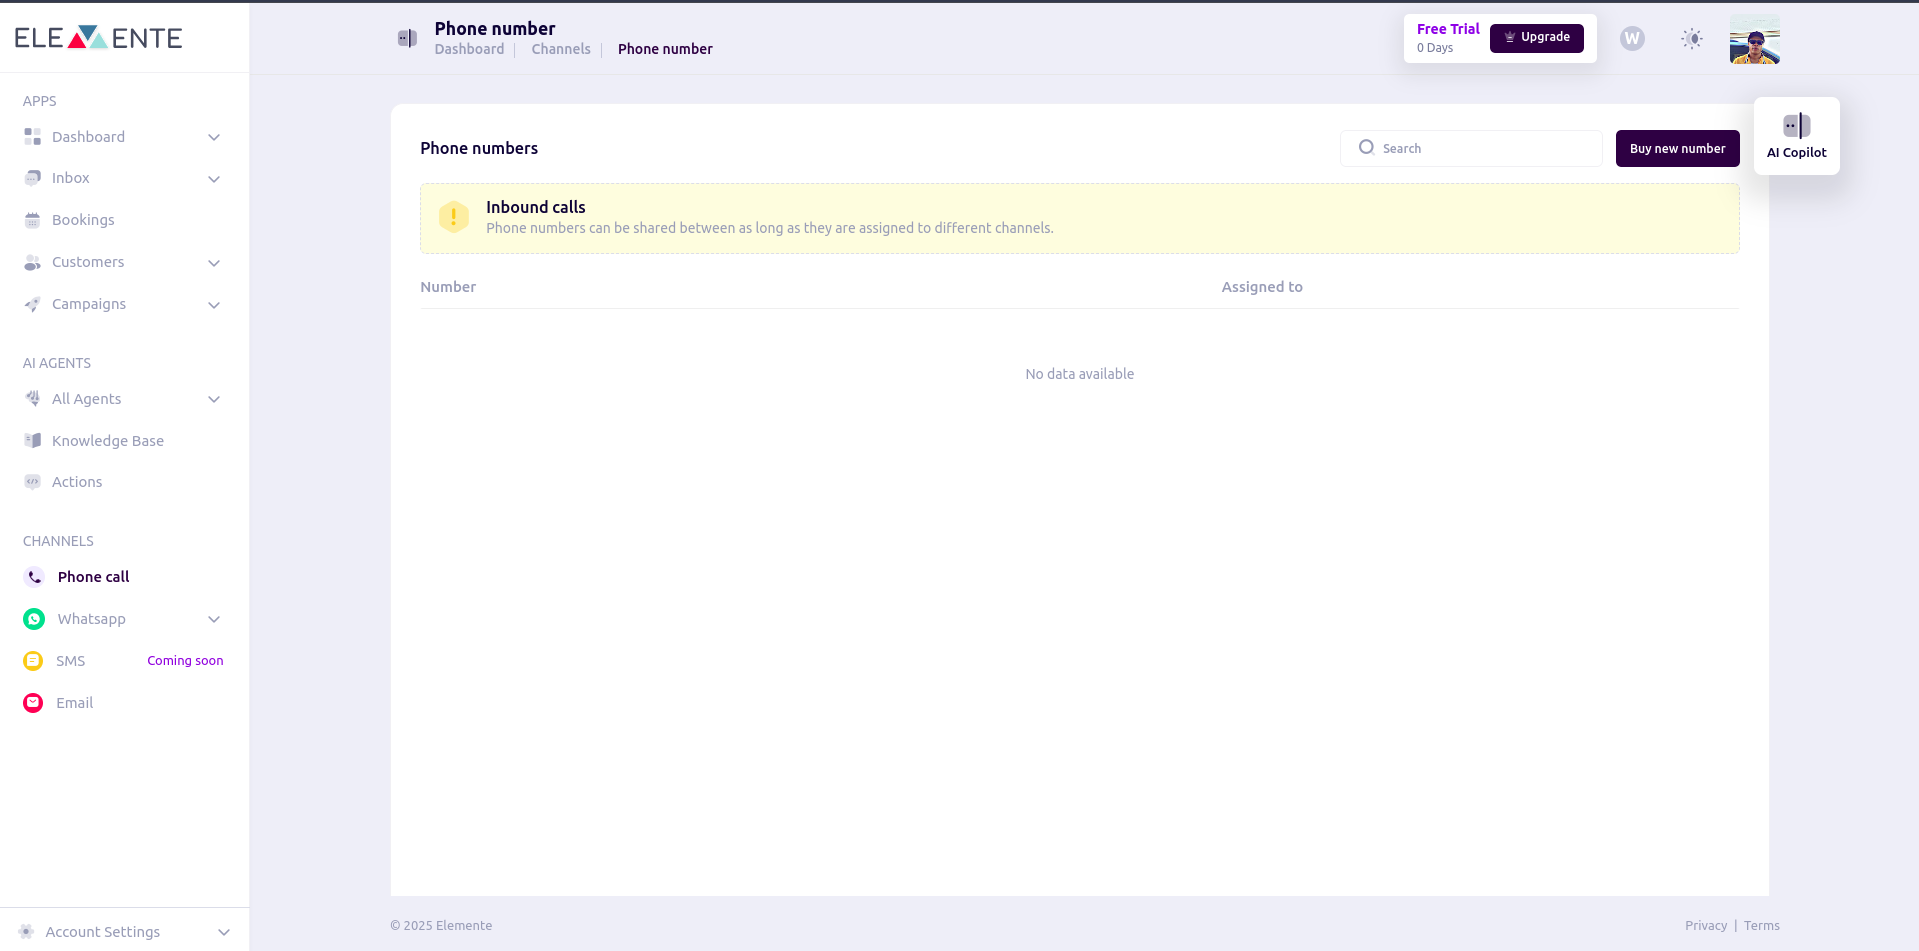This screenshot has height=951, width=1919.
Task: Click the Dashboard grid icon in sidebar
Action: point(33,137)
